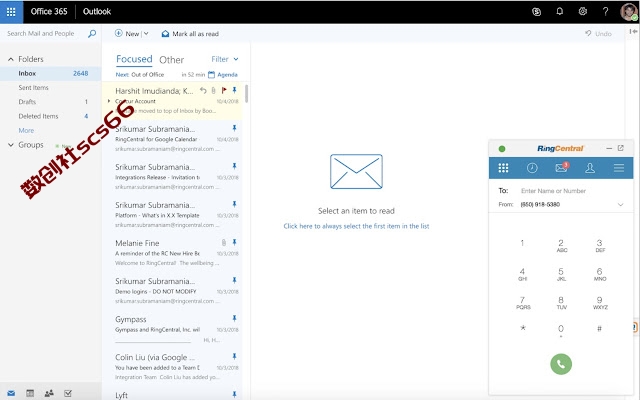Toggle pin on Harshit Imudianda message
Viewport: 640px width, 400px height.
tap(234, 90)
